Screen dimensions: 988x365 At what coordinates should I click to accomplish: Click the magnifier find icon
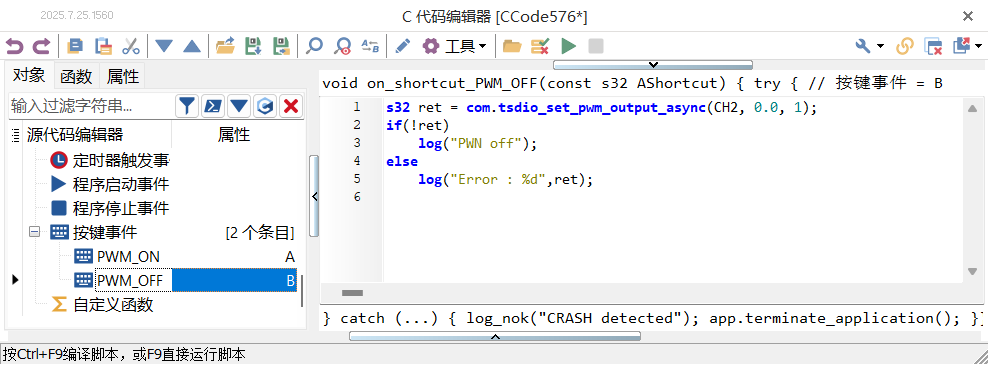coord(314,46)
